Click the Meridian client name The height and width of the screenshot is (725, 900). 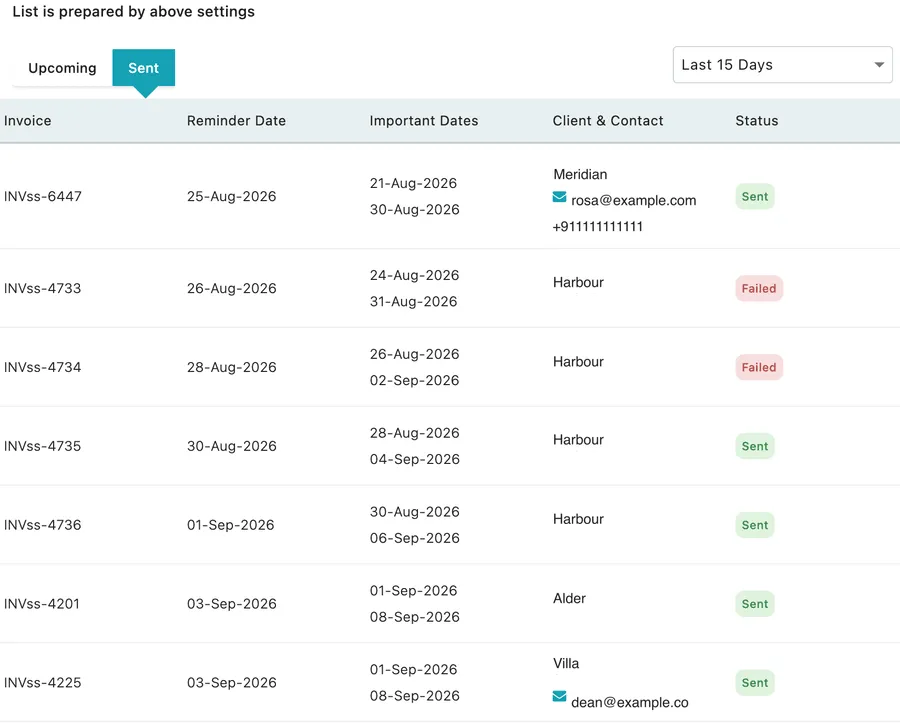[x=580, y=175]
